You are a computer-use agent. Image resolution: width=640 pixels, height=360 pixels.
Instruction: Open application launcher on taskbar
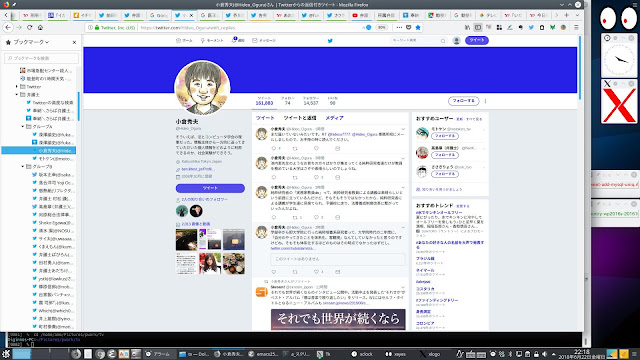tap(5, 354)
